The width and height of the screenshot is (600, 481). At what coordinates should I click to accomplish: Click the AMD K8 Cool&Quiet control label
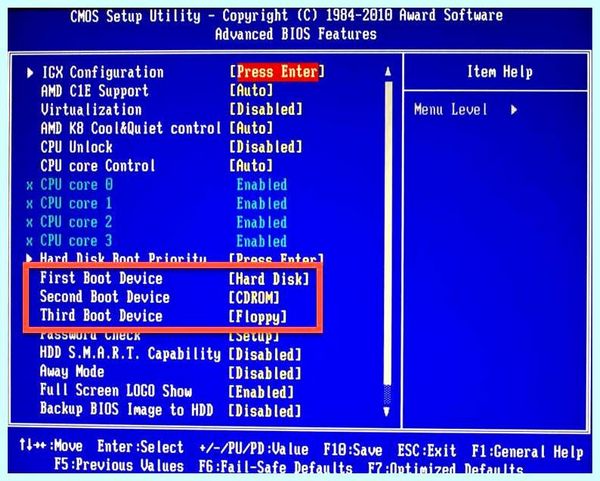click(131, 128)
